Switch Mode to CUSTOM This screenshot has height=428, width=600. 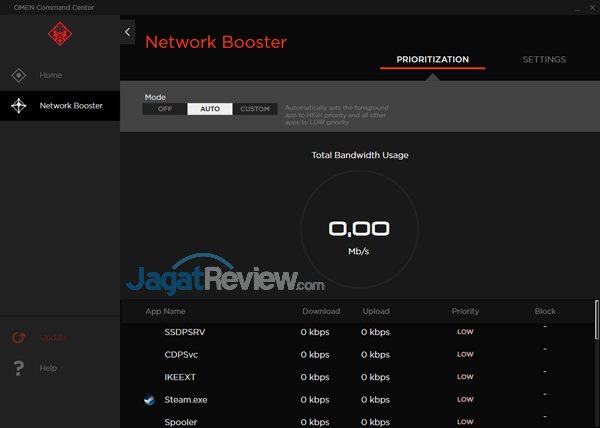(255, 109)
